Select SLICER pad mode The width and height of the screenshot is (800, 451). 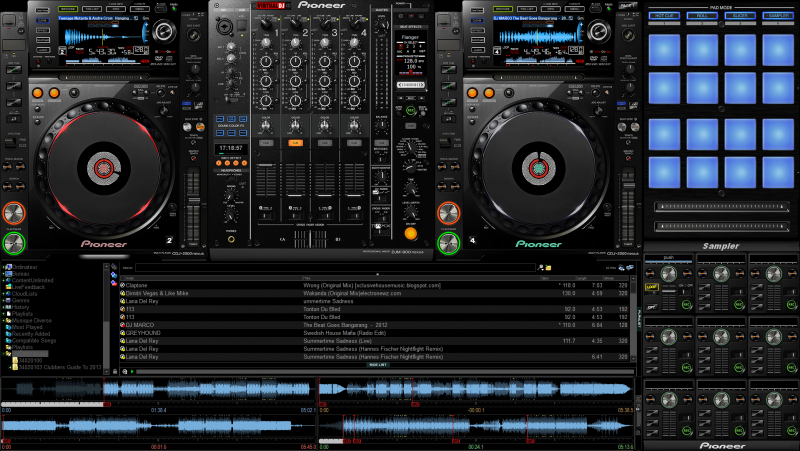pos(740,16)
